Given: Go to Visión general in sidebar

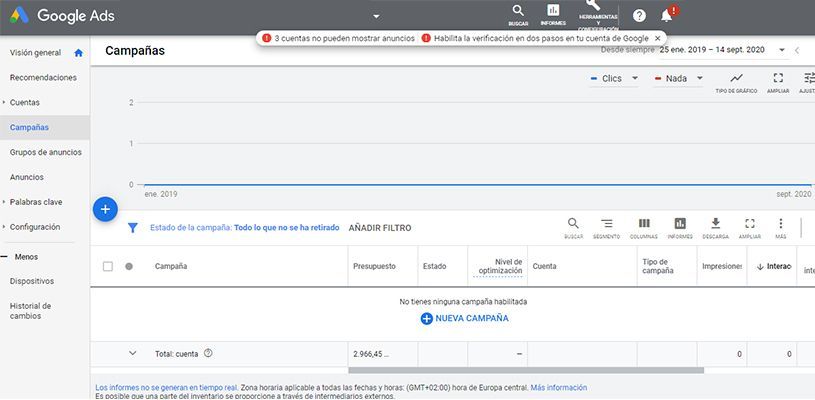Looking at the screenshot, I should click(35, 52).
